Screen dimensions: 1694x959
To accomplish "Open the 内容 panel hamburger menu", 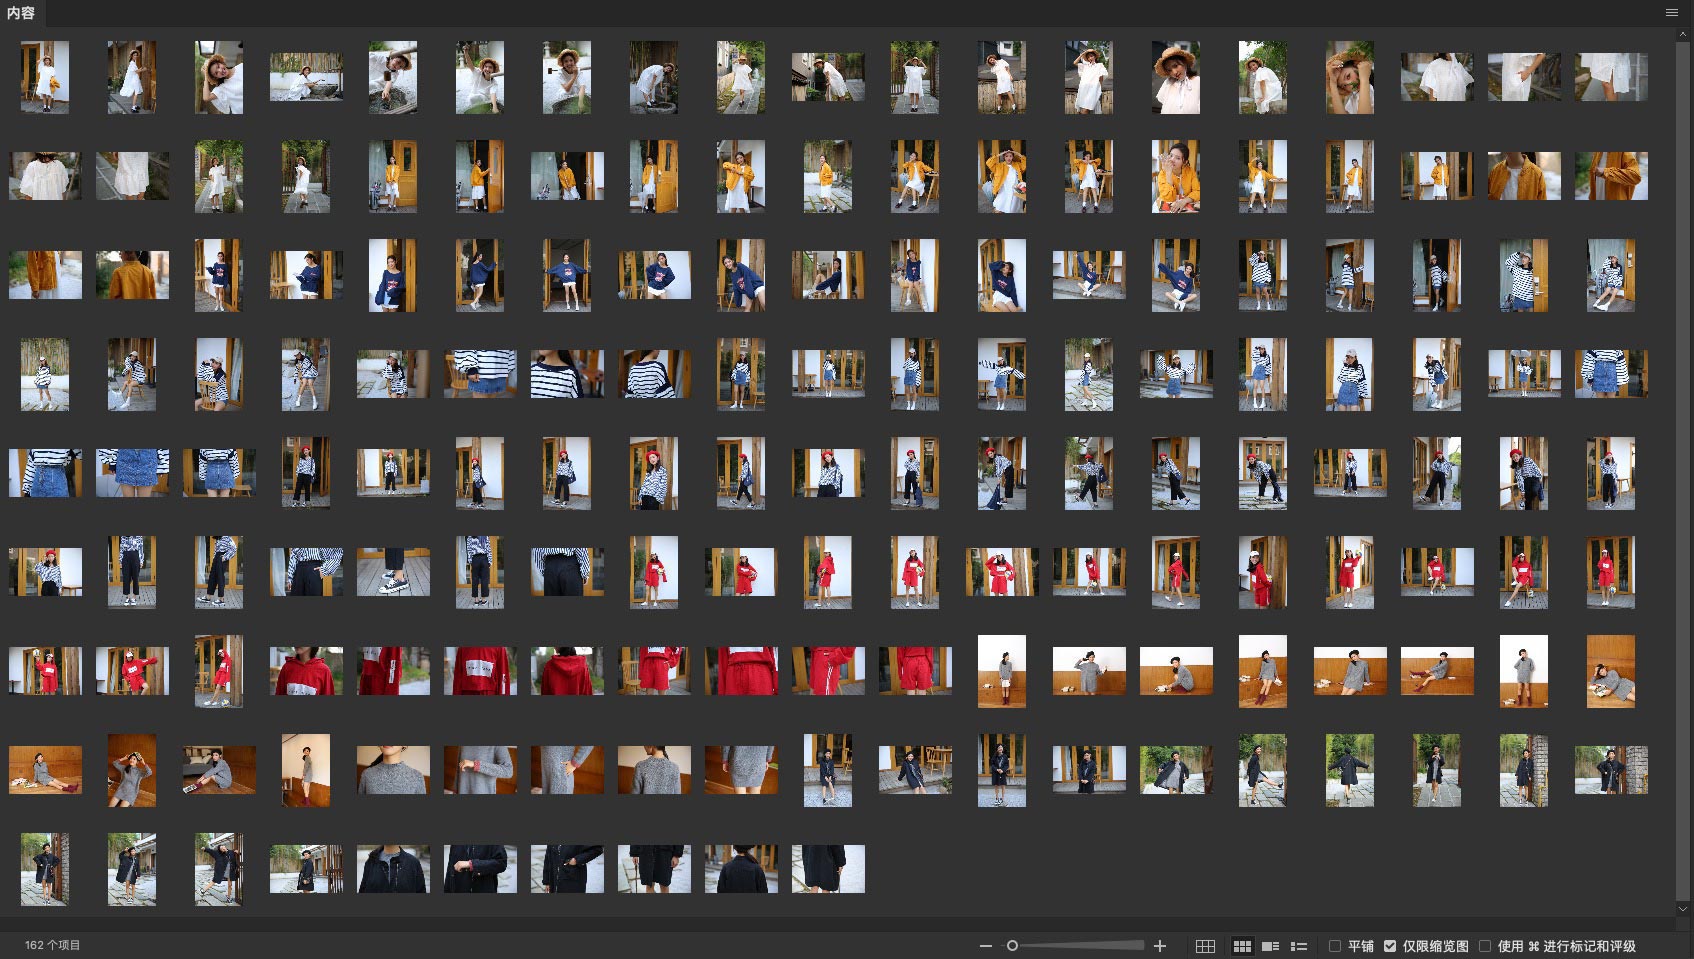I will (1672, 13).
